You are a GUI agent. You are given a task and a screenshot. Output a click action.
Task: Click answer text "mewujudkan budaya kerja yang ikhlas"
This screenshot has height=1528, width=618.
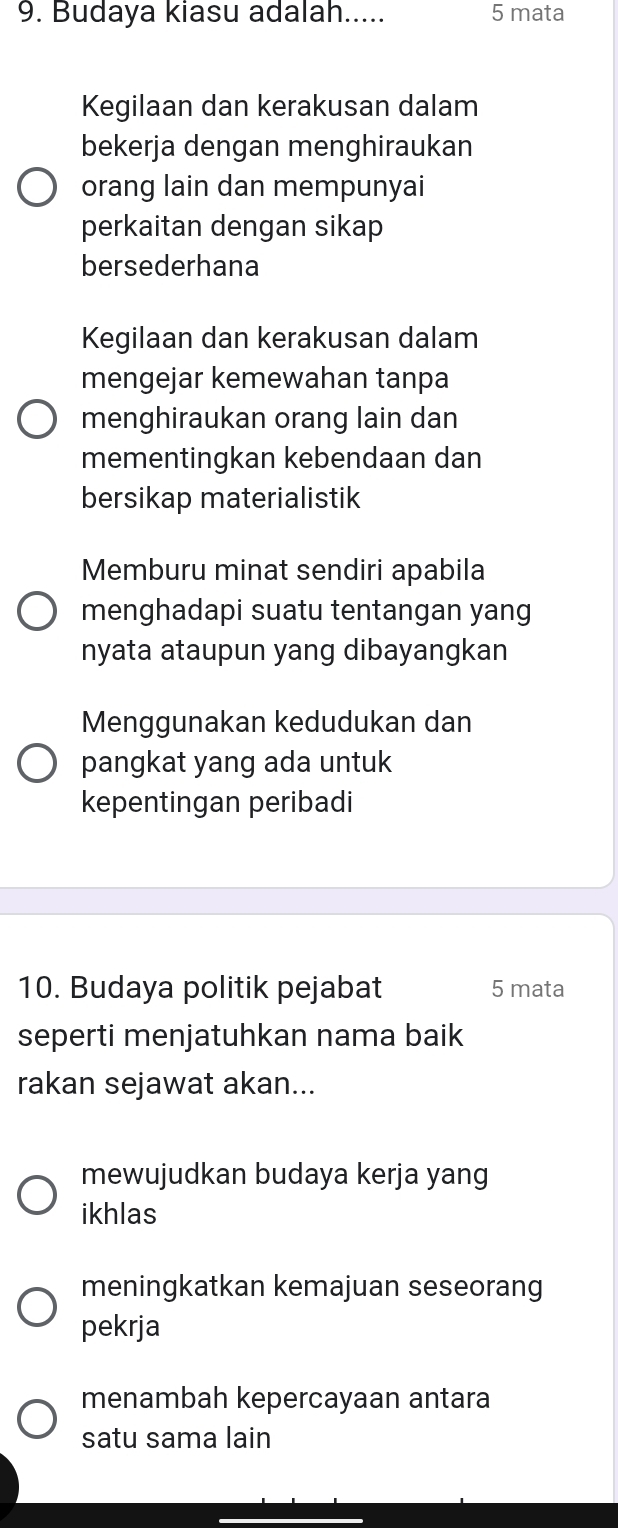(x=286, y=1194)
